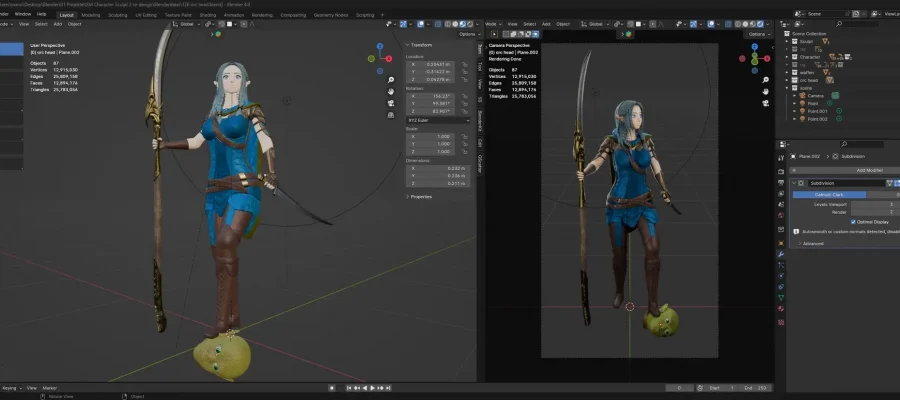
Task: Collapse the Subdivision modifier panel
Action: coord(794,183)
